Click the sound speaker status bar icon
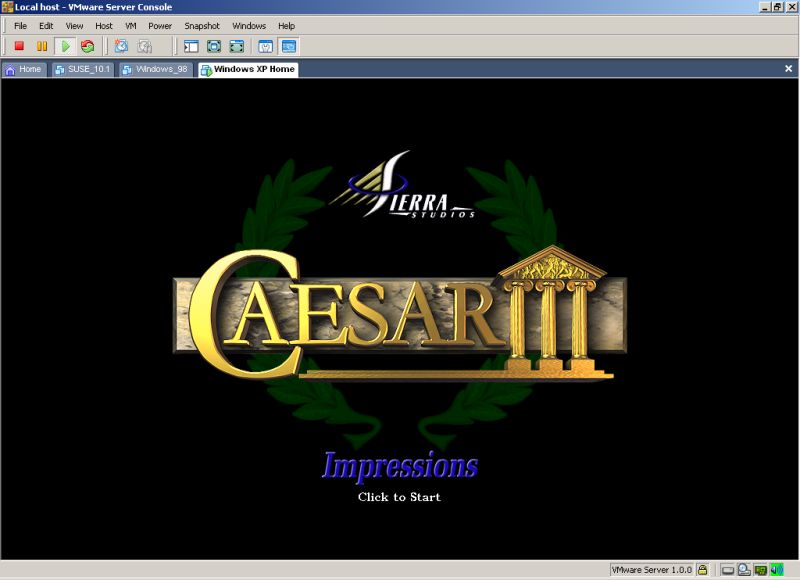The height and width of the screenshot is (580, 800). [x=776, y=570]
